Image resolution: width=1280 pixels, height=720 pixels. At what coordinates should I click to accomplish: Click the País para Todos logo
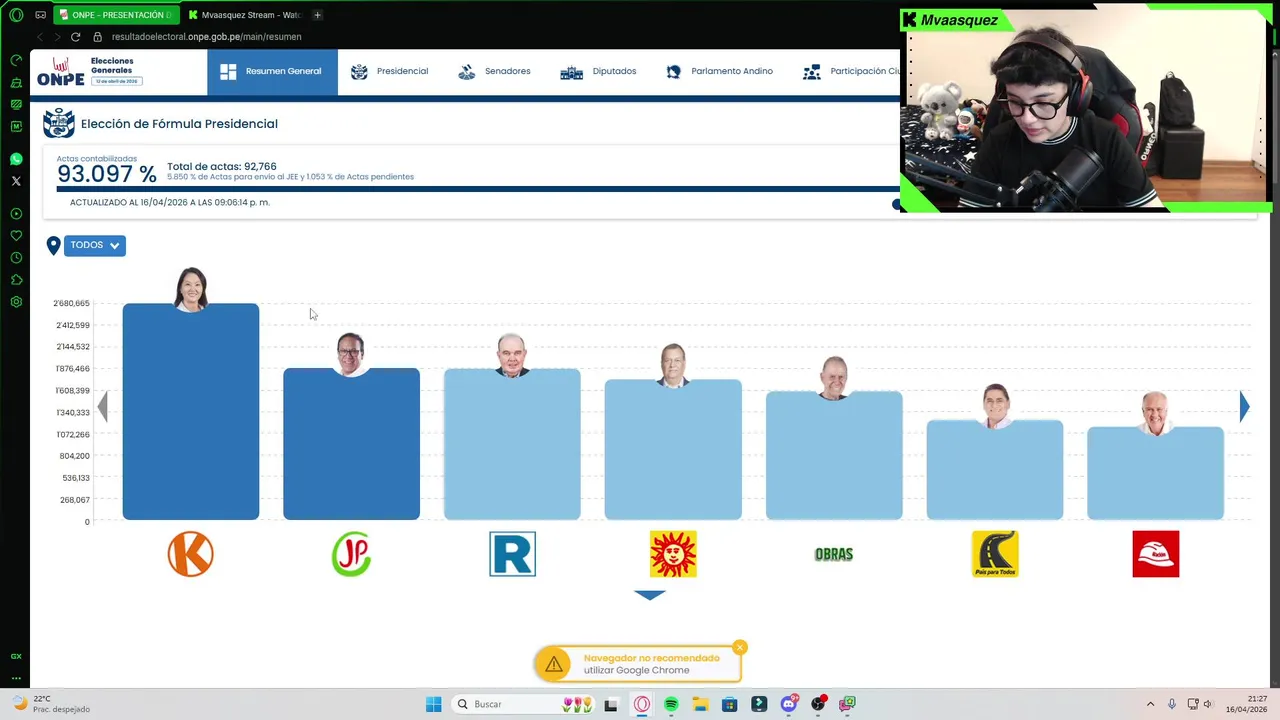click(995, 554)
